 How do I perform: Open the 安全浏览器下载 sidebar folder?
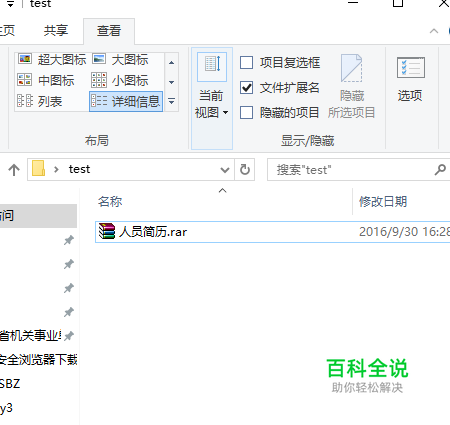pos(39,360)
